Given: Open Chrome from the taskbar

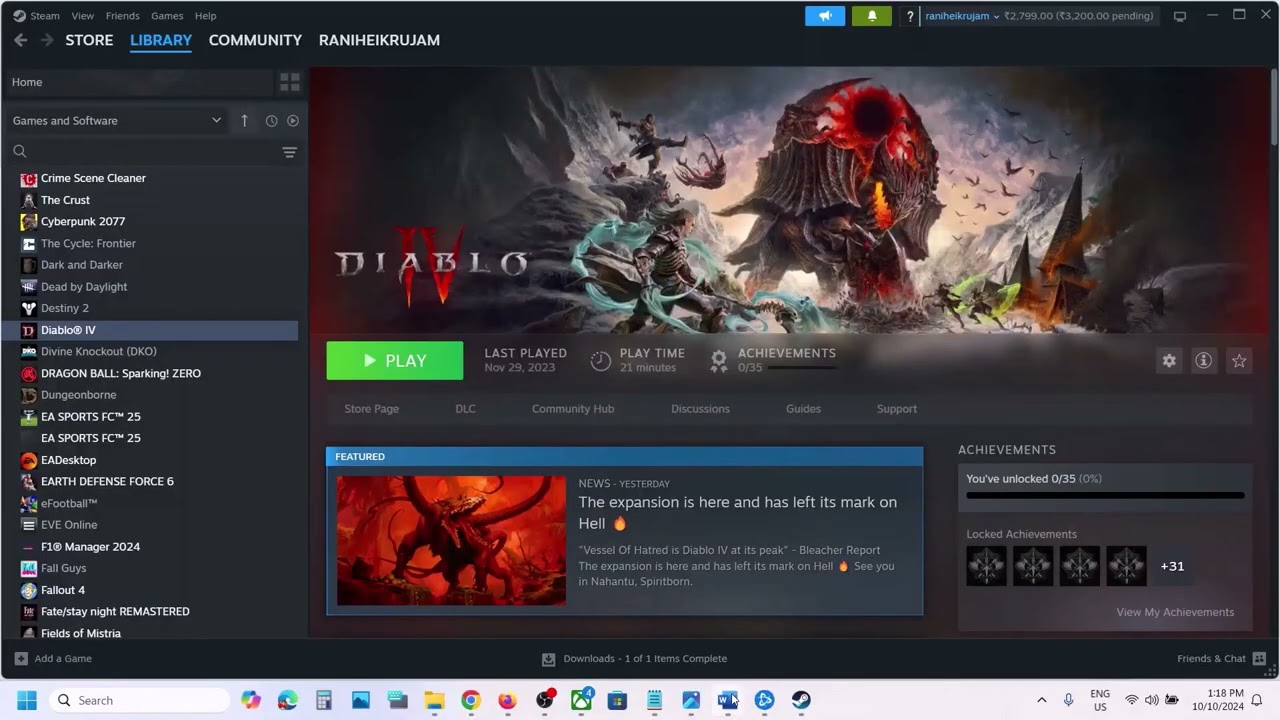Looking at the screenshot, I should click(471, 700).
